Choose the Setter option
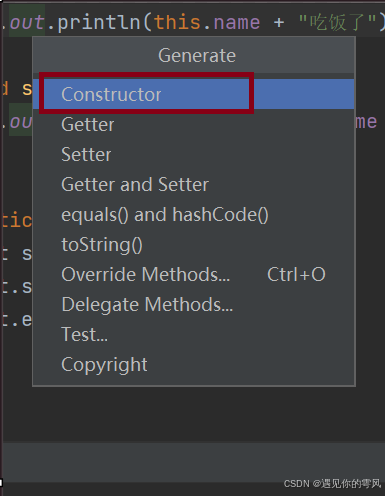 click(x=193, y=154)
